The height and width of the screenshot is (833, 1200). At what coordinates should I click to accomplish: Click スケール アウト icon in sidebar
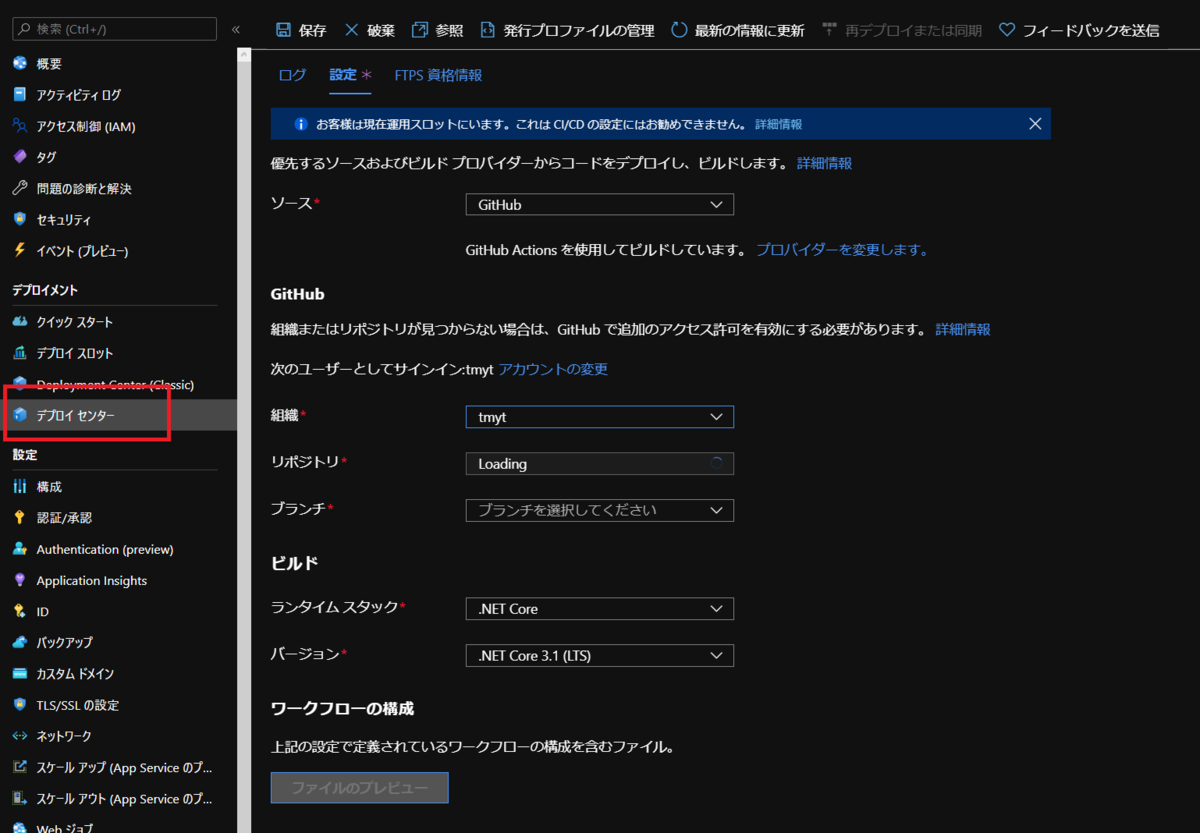(19, 799)
